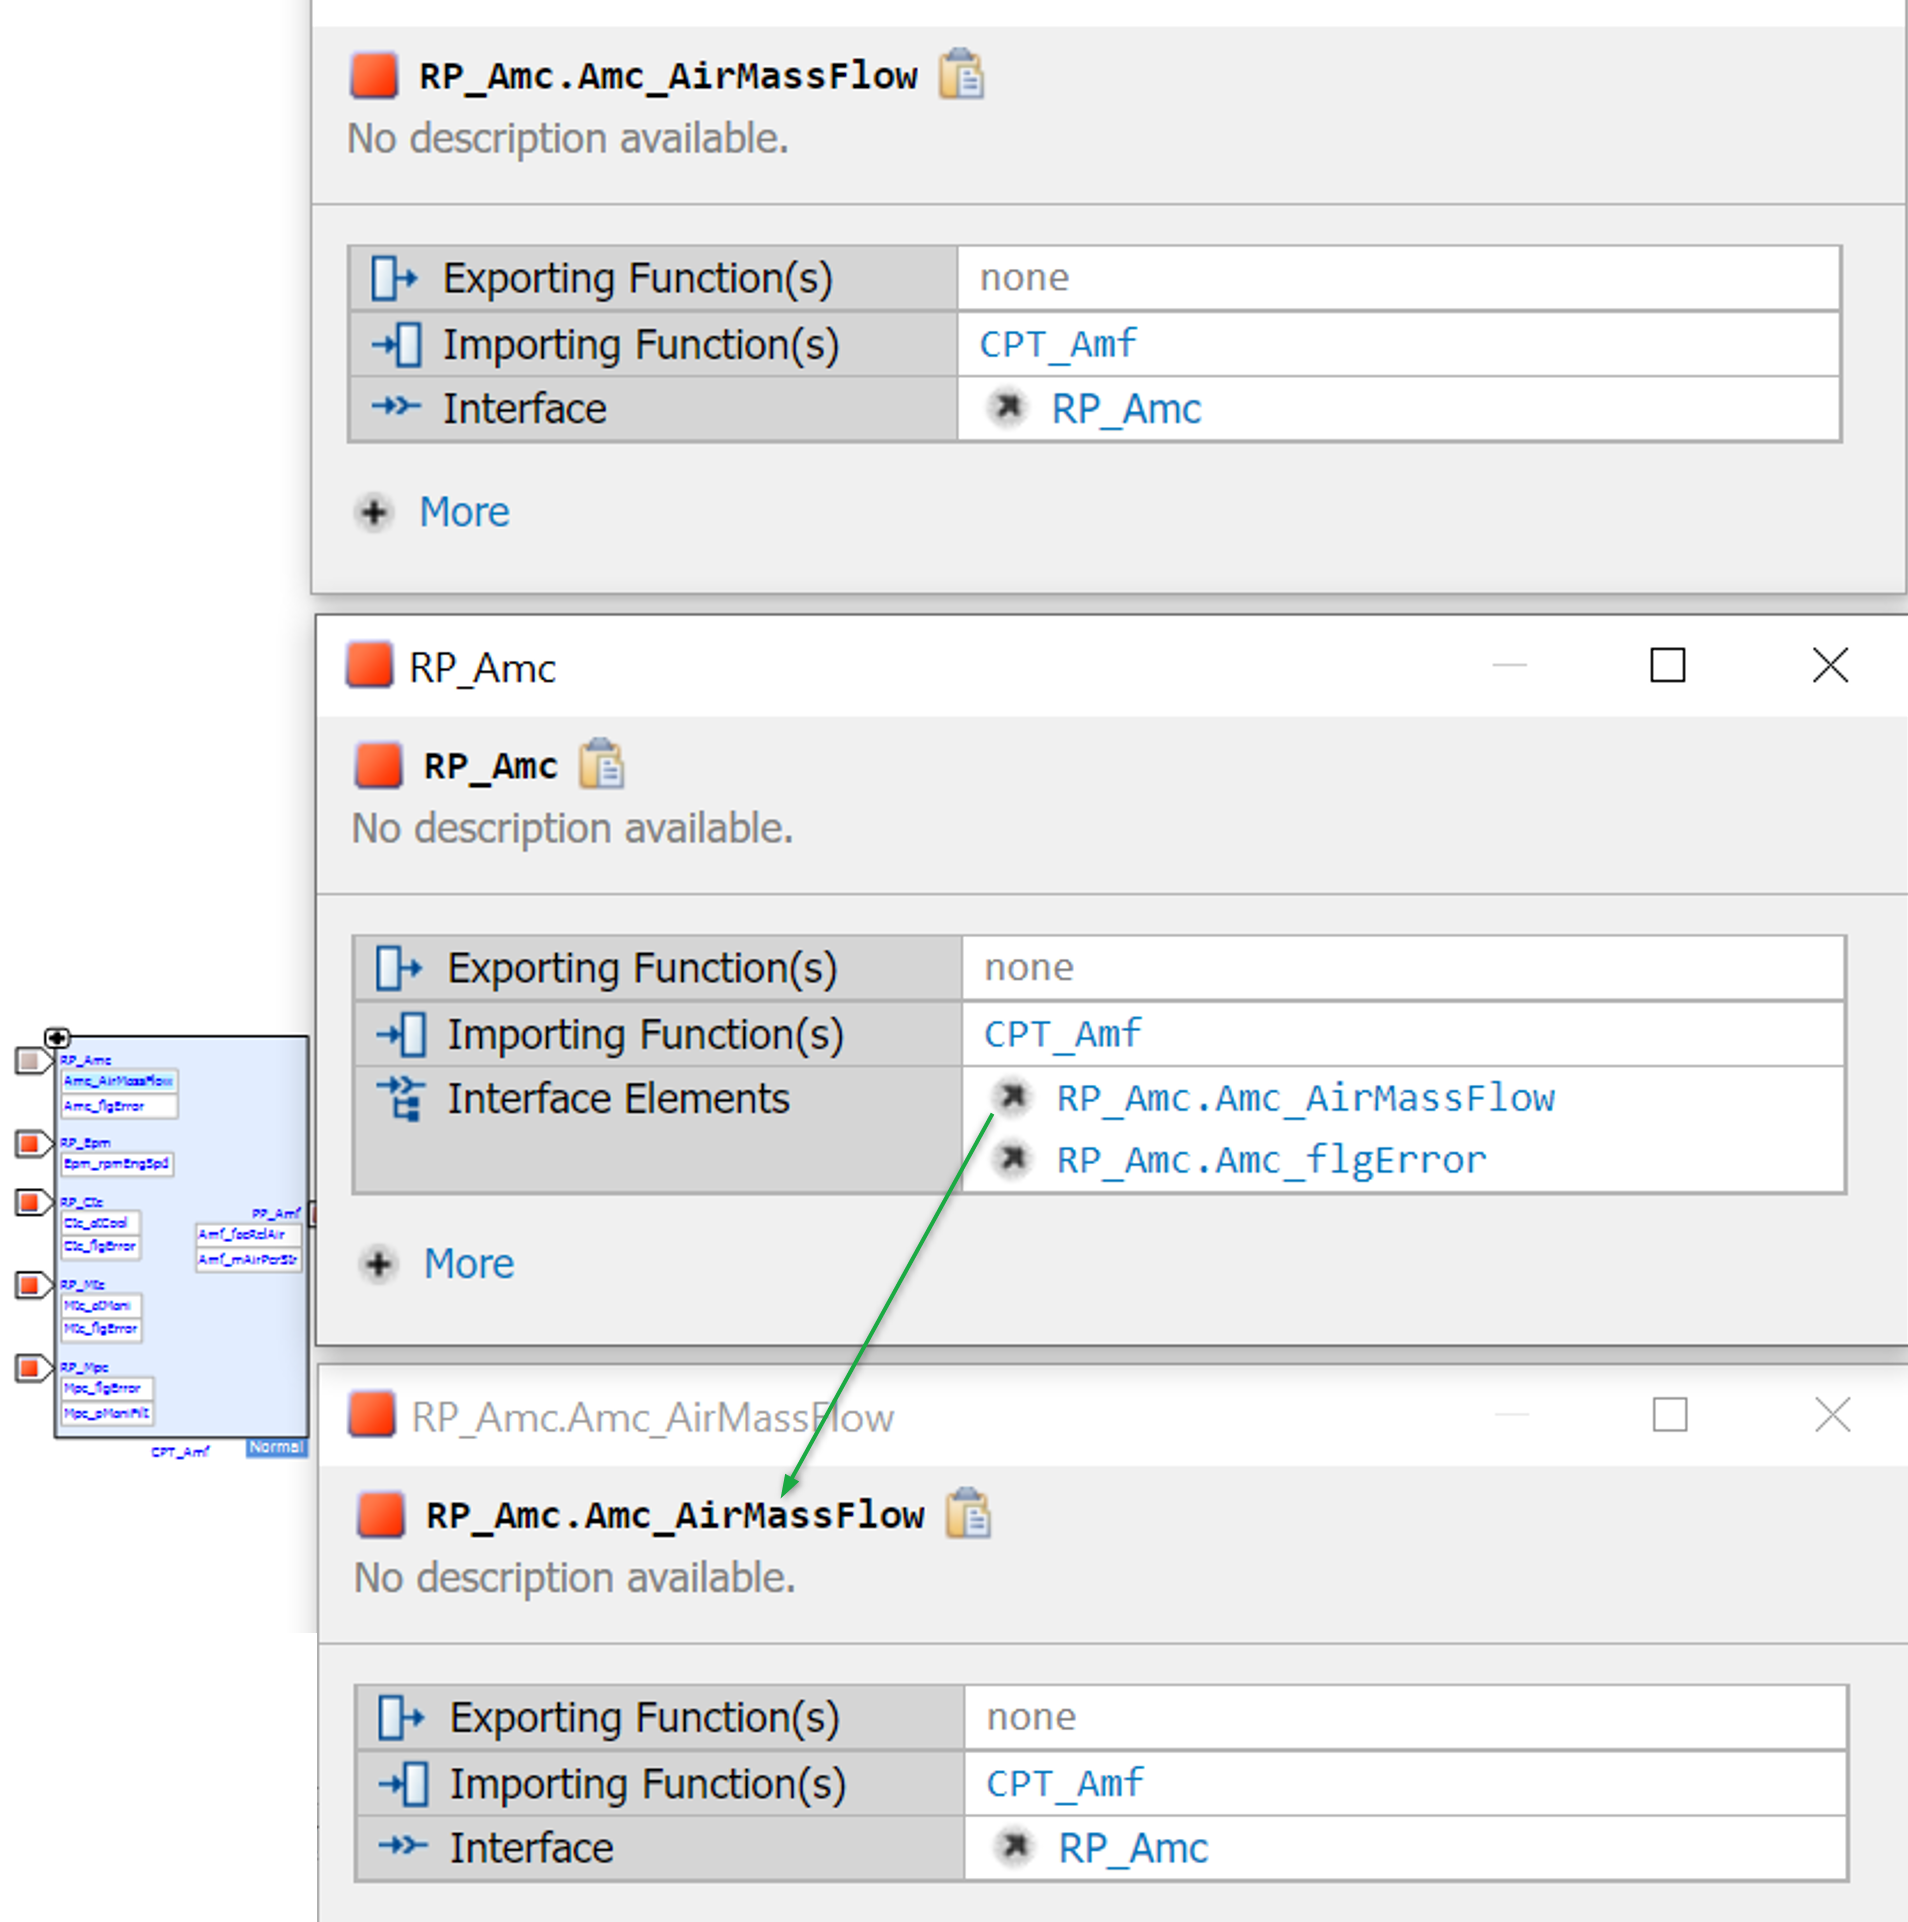Screen dimensions: 1908x1922
Task: Click the Amf_mAirPerStr output field on PP_Amf
Action: click(x=247, y=1259)
